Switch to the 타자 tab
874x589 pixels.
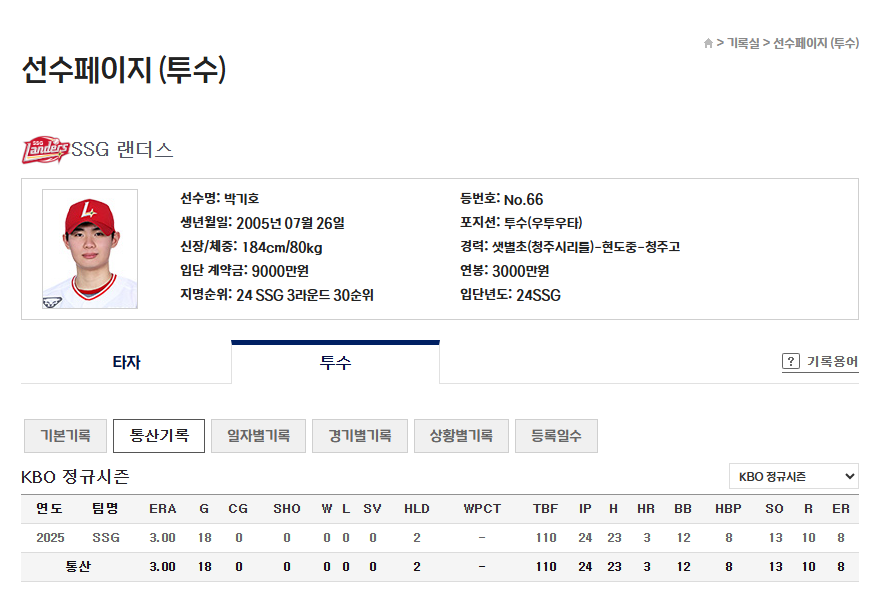[x=126, y=361]
